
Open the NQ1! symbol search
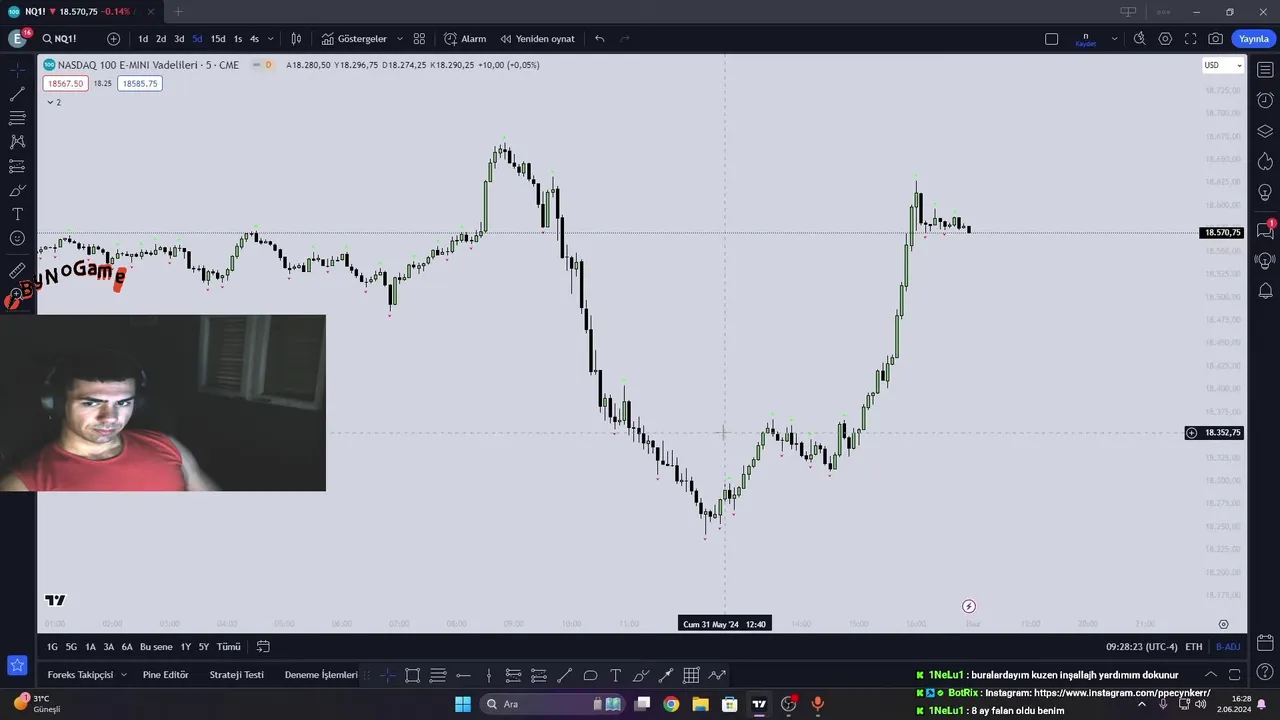pyautogui.click(x=60, y=39)
